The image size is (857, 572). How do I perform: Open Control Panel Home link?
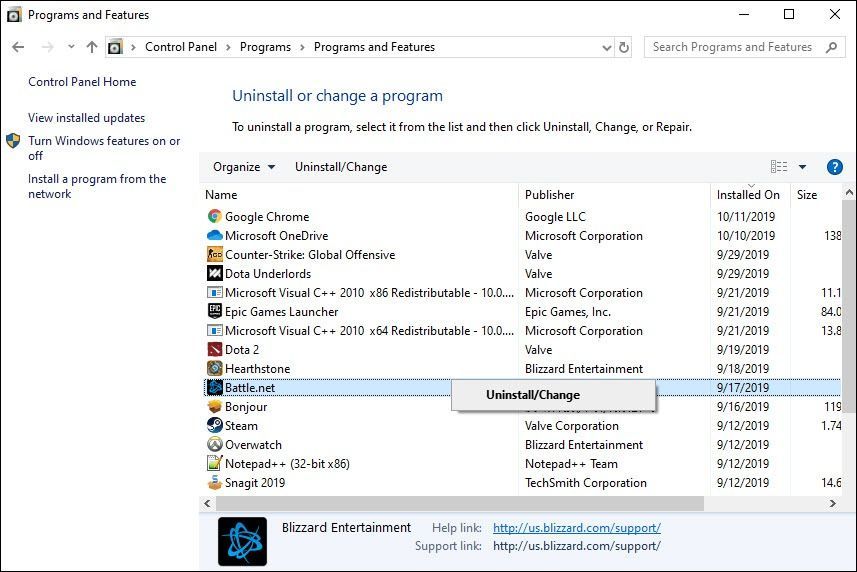(82, 82)
